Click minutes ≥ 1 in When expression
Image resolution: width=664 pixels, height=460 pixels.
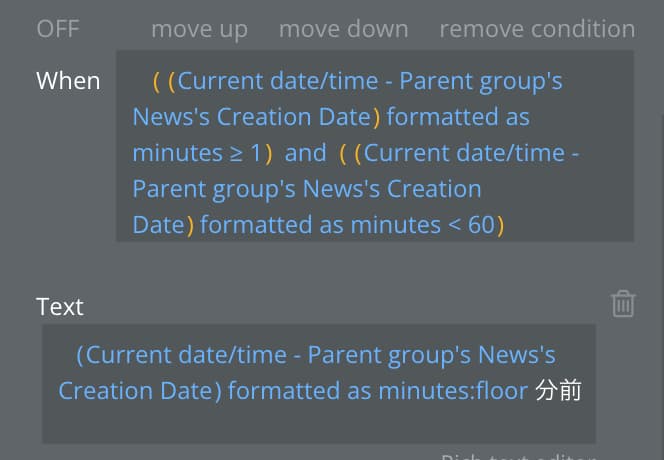(x=196, y=153)
